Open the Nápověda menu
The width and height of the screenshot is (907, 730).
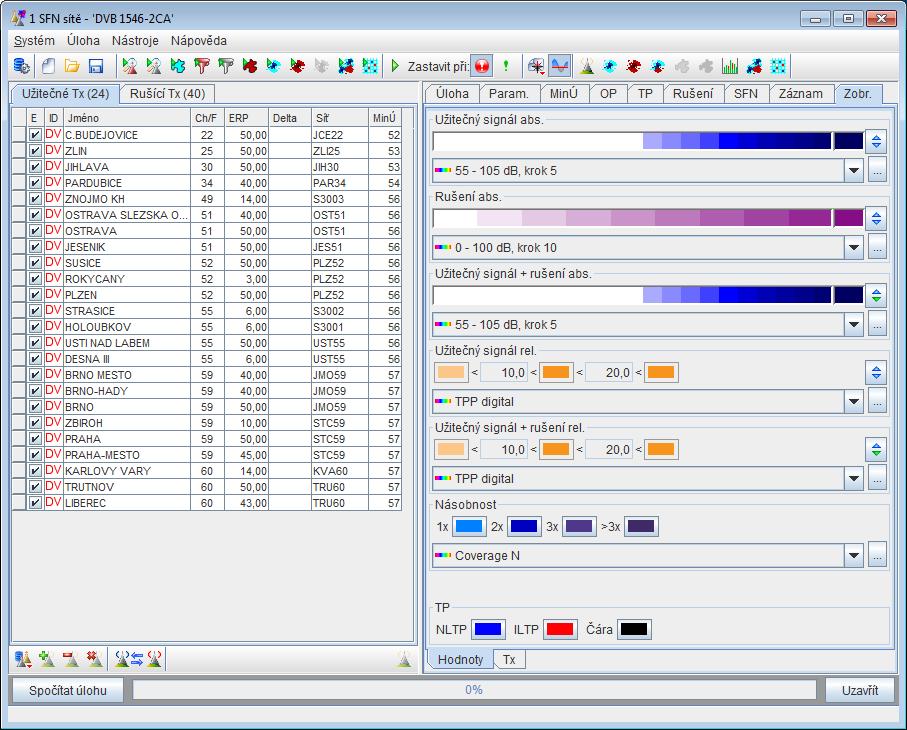[198, 40]
